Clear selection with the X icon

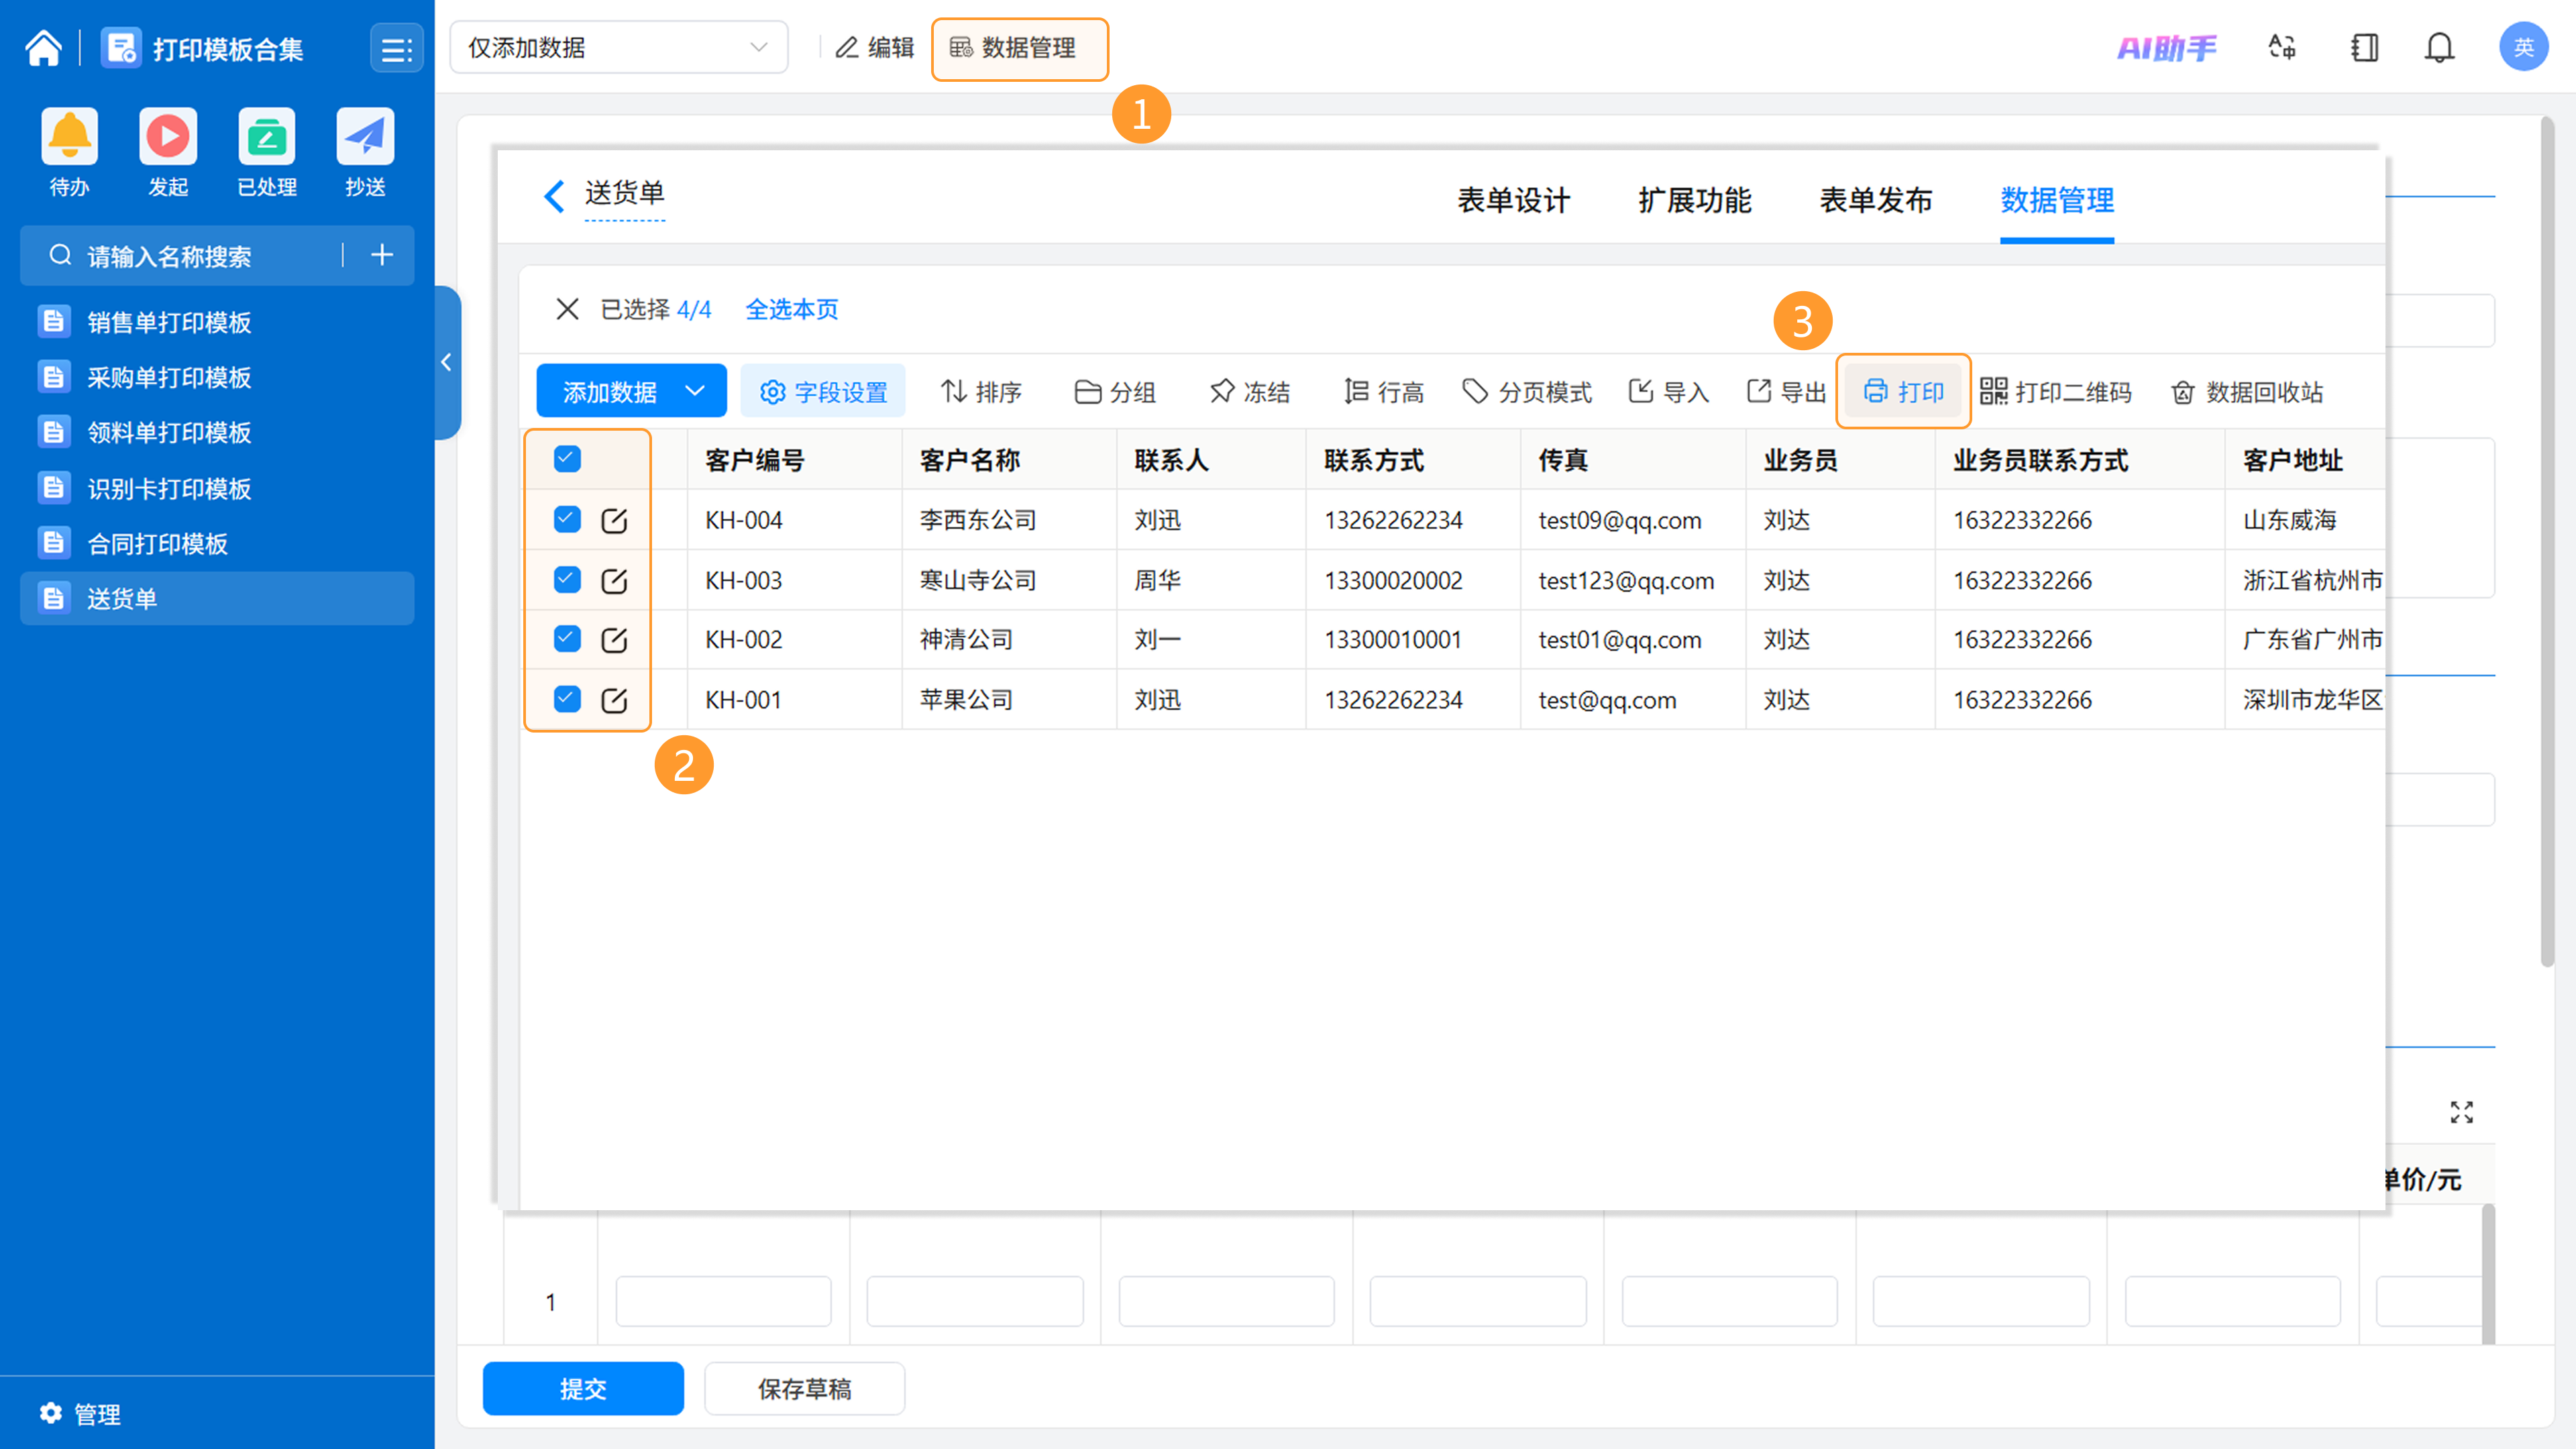coord(567,309)
